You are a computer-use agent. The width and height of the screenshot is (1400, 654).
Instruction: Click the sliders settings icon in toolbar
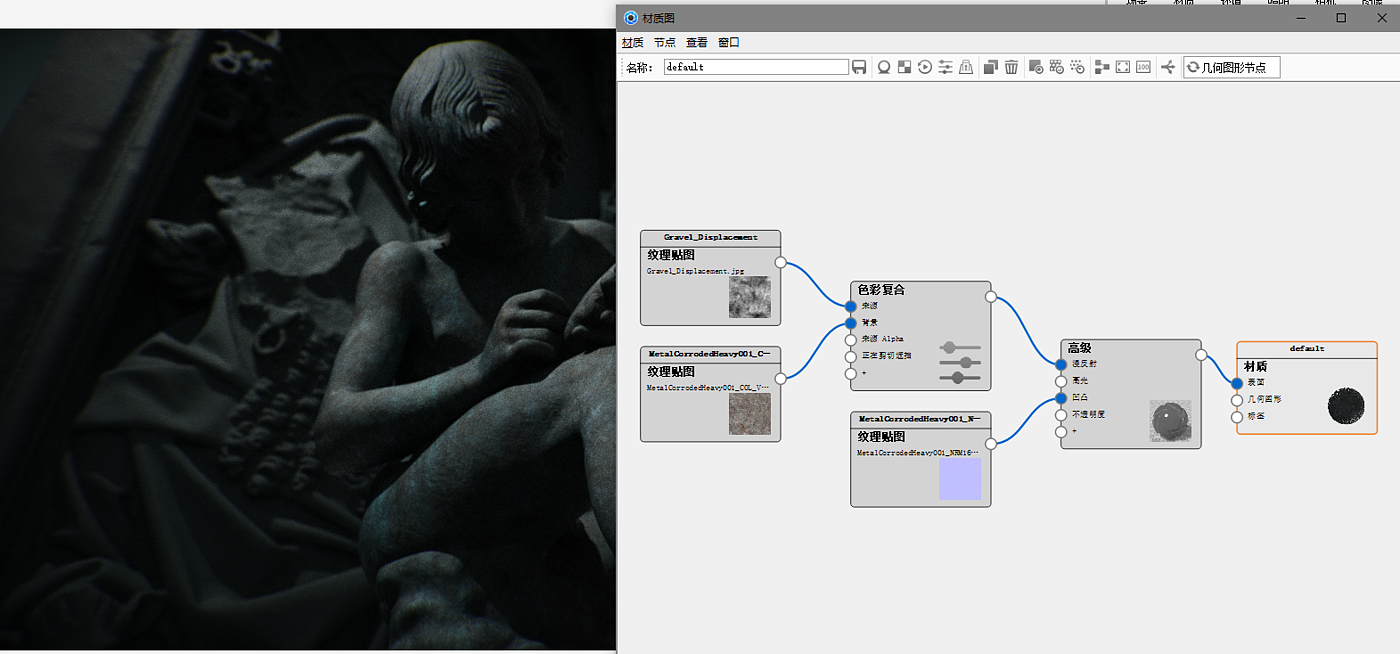click(945, 67)
